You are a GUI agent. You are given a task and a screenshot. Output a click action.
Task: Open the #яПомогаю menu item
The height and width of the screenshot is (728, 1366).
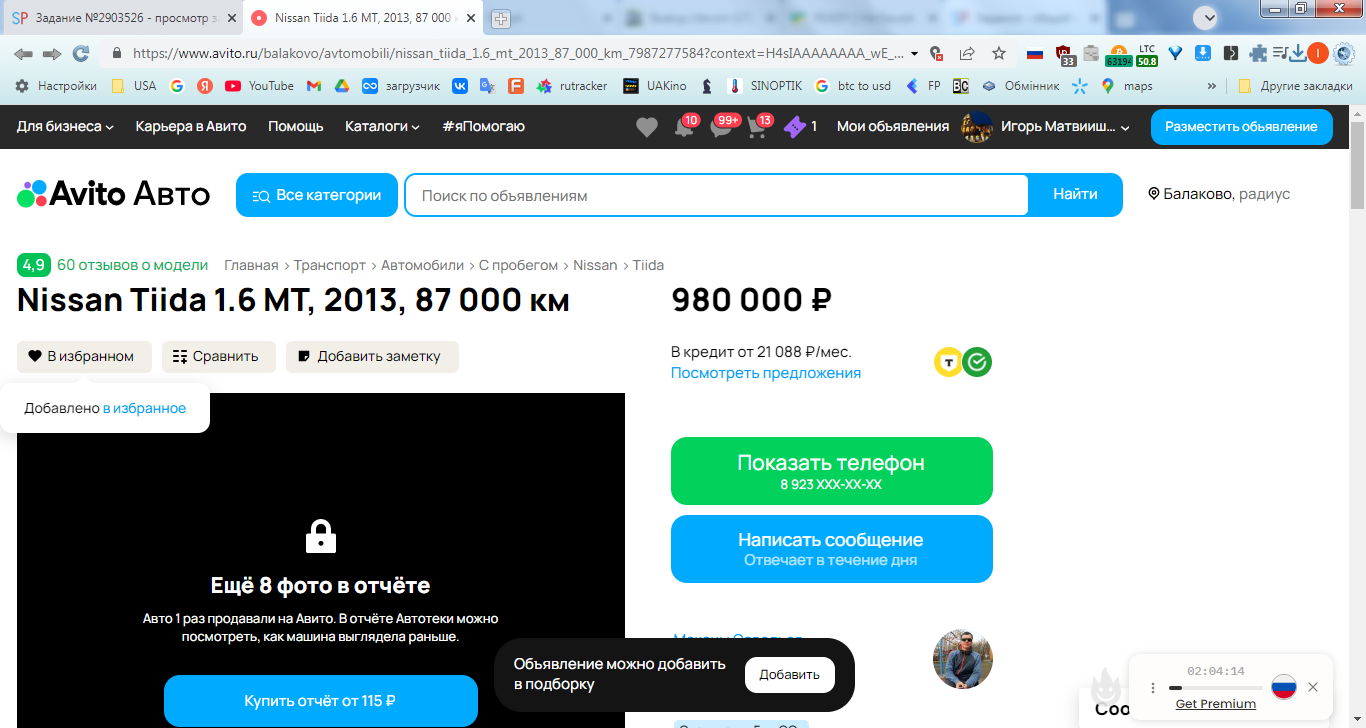point(483,127)
